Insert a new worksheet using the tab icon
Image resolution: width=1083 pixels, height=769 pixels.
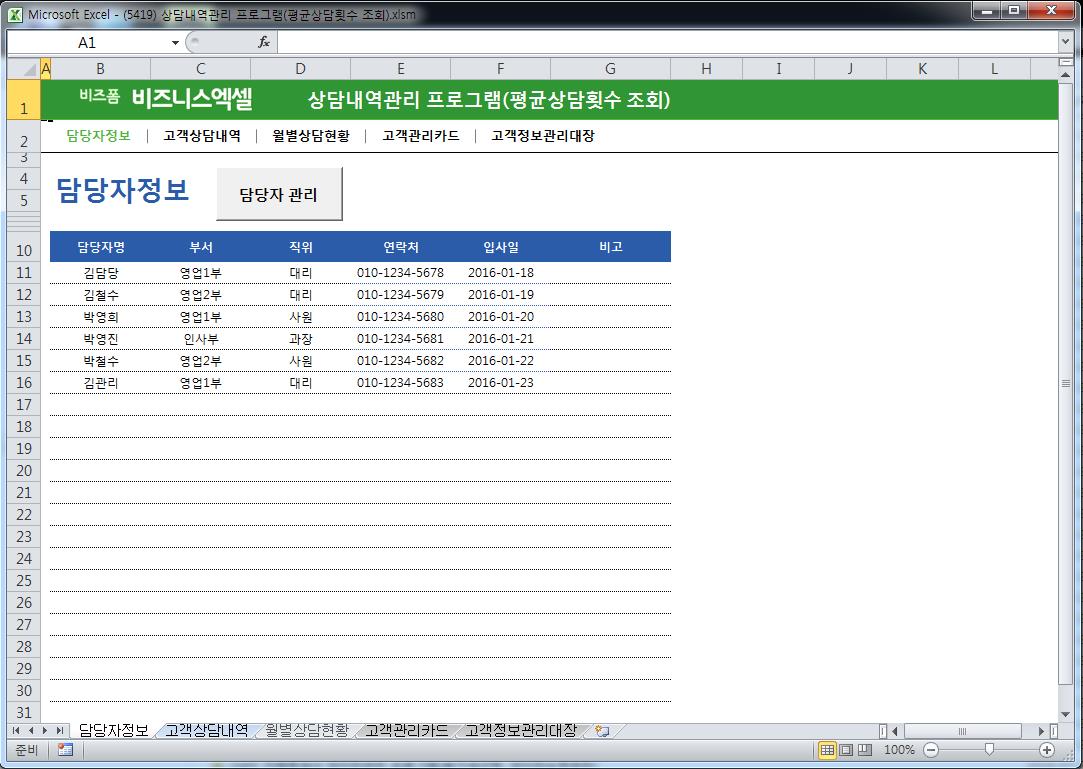point(601,731)
